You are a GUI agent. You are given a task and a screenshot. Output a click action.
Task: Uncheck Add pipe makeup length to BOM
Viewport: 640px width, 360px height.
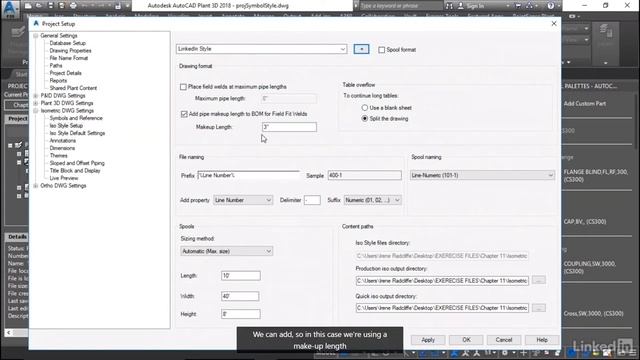click(x=184, y=114)
